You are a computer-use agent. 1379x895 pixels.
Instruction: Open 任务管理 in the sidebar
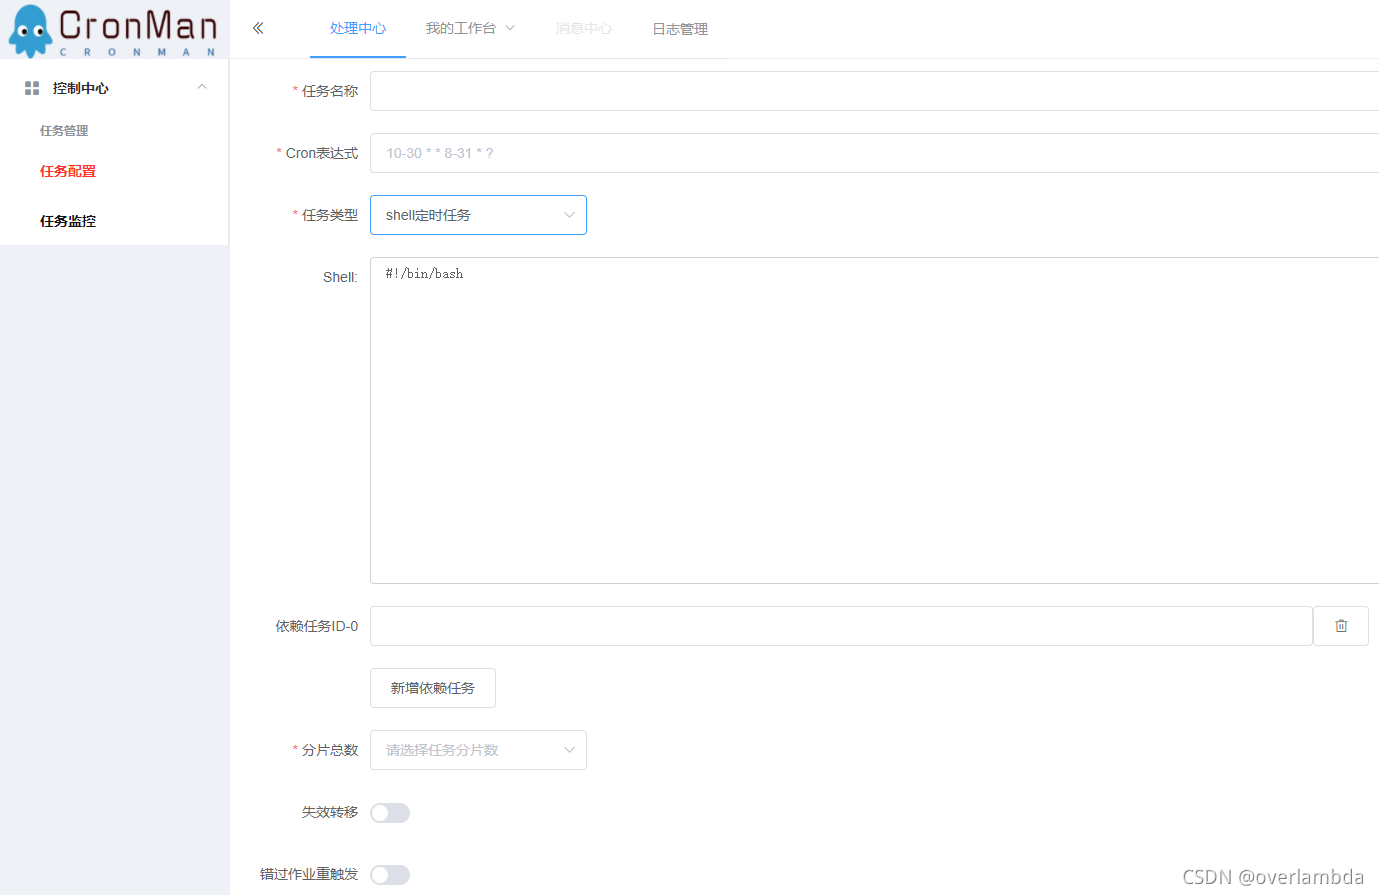tap(64, 131)
